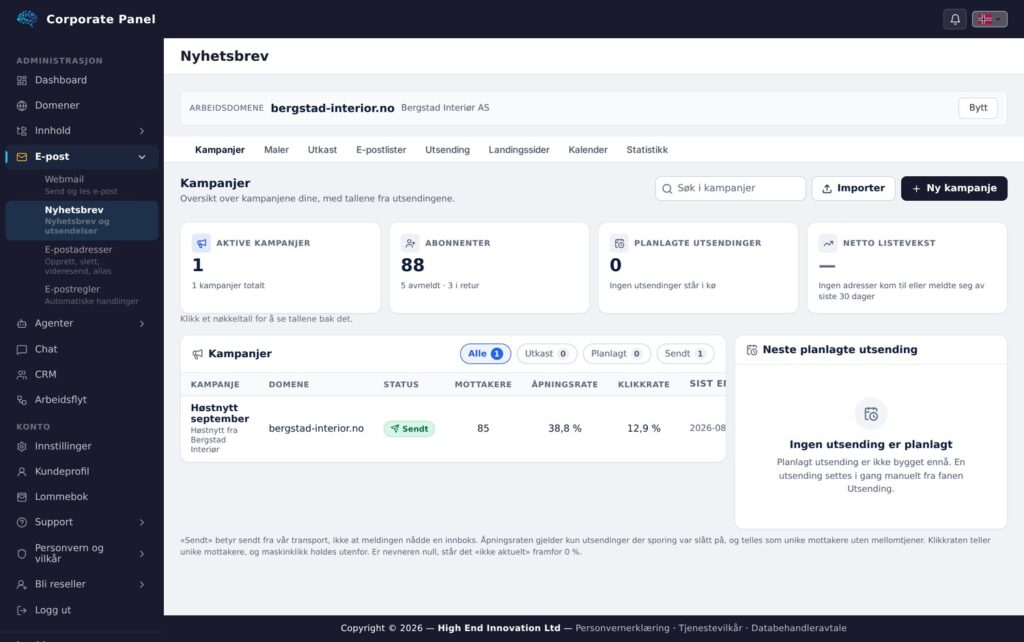
Task: Switch to the Landingssider tab
Action: pos(519,150)
